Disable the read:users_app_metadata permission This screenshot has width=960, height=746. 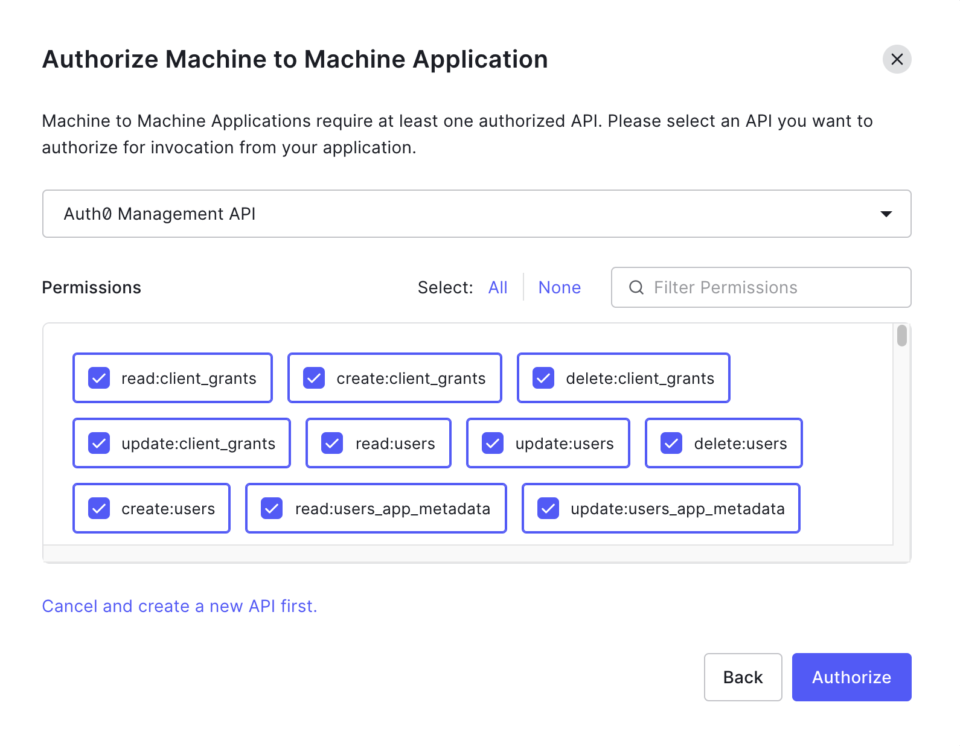[271, 508]
